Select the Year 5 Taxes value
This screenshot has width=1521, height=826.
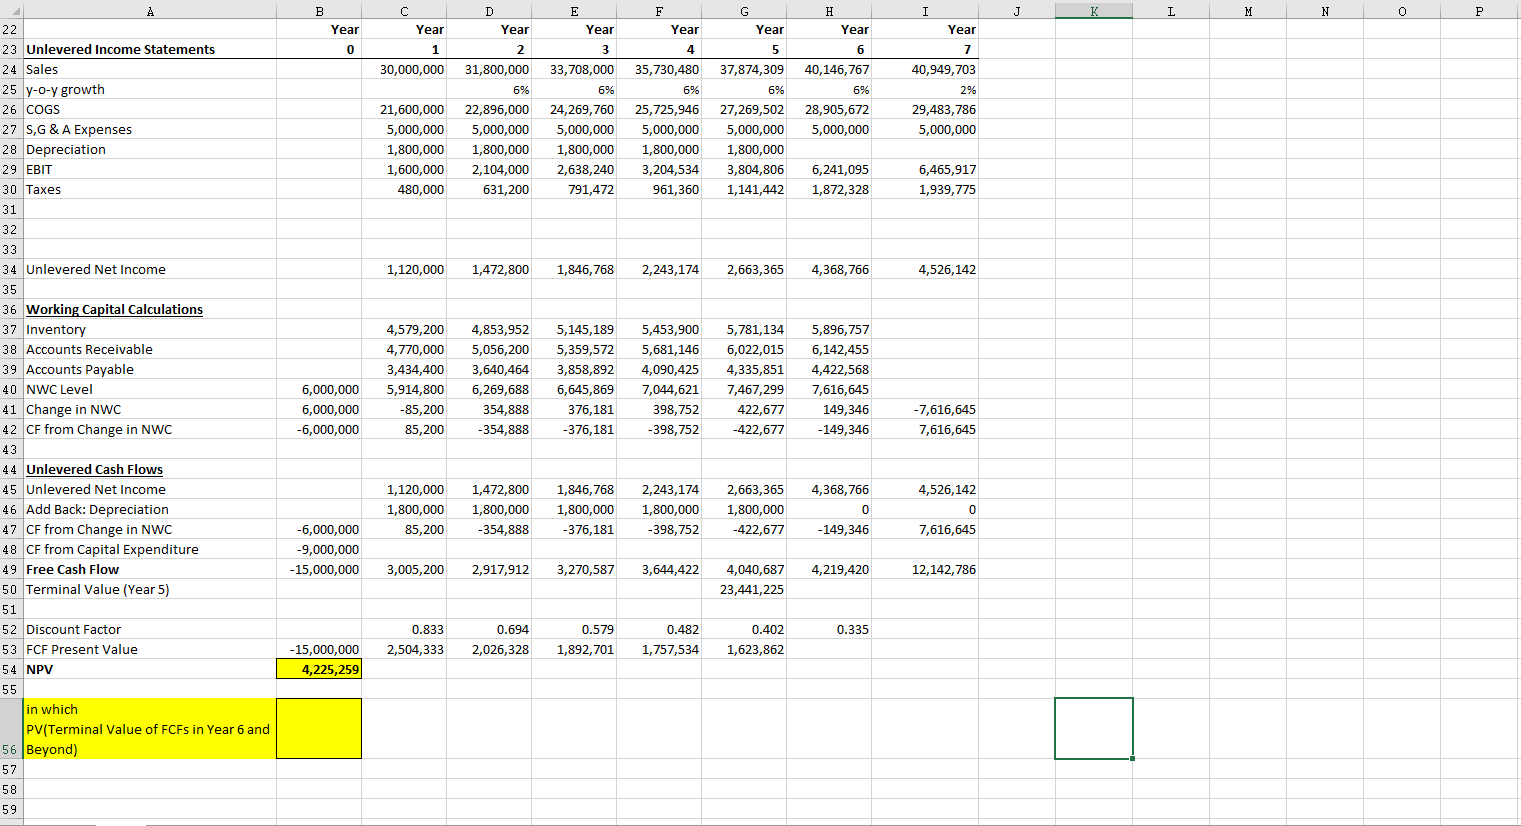[x=745, y=189]
